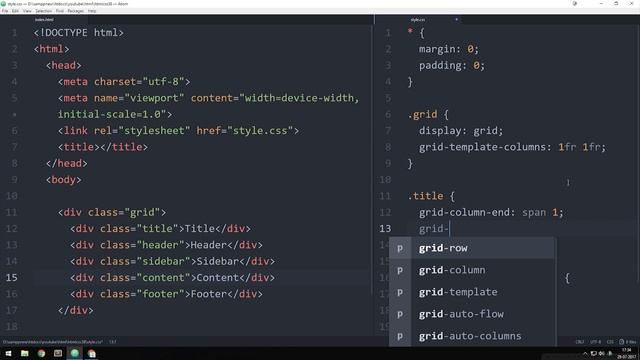Click line number 13 in style.css gutter
The image size is (640, 360).
point(385,229)
